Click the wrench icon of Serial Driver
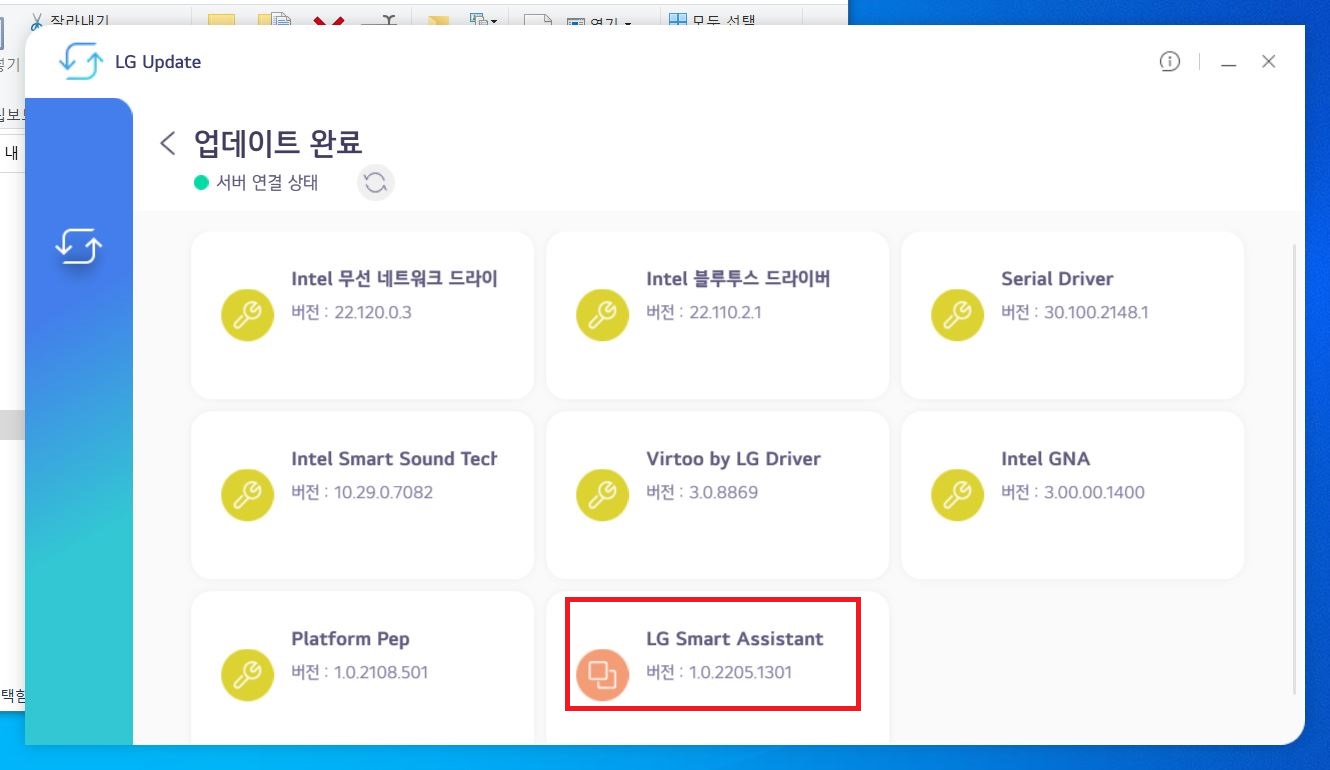This screenshot has height=770, width=1330. [957, 314]
